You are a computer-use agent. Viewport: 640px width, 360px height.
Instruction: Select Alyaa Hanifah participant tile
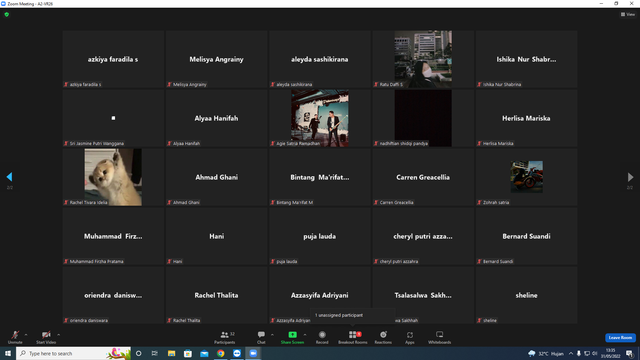pyautogui.click(x=216, y=118)
